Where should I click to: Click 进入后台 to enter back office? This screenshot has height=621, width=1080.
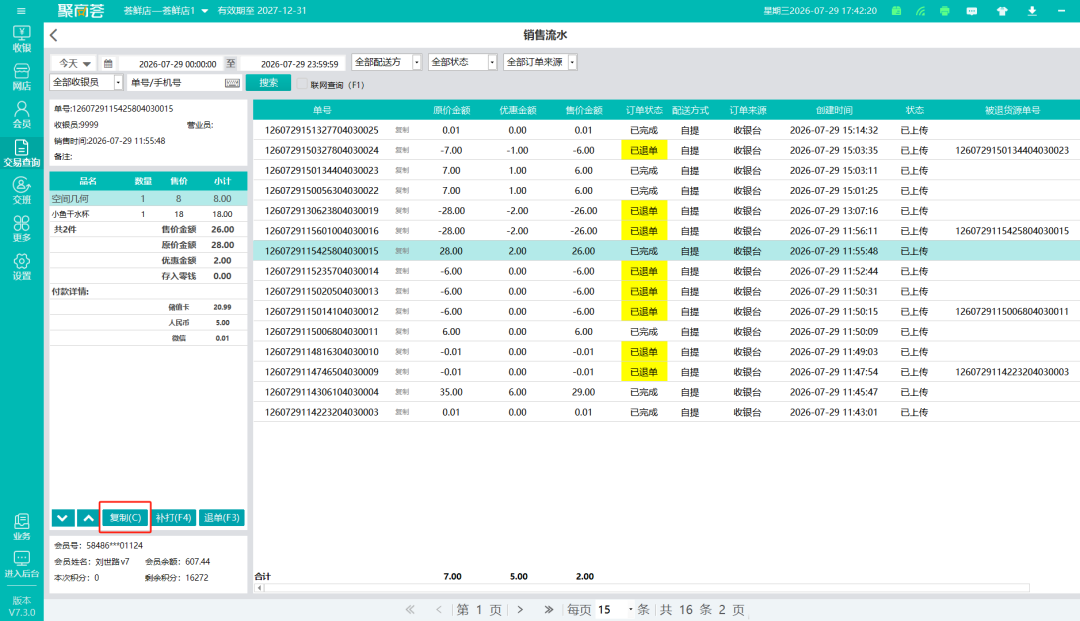click(21, 564)
